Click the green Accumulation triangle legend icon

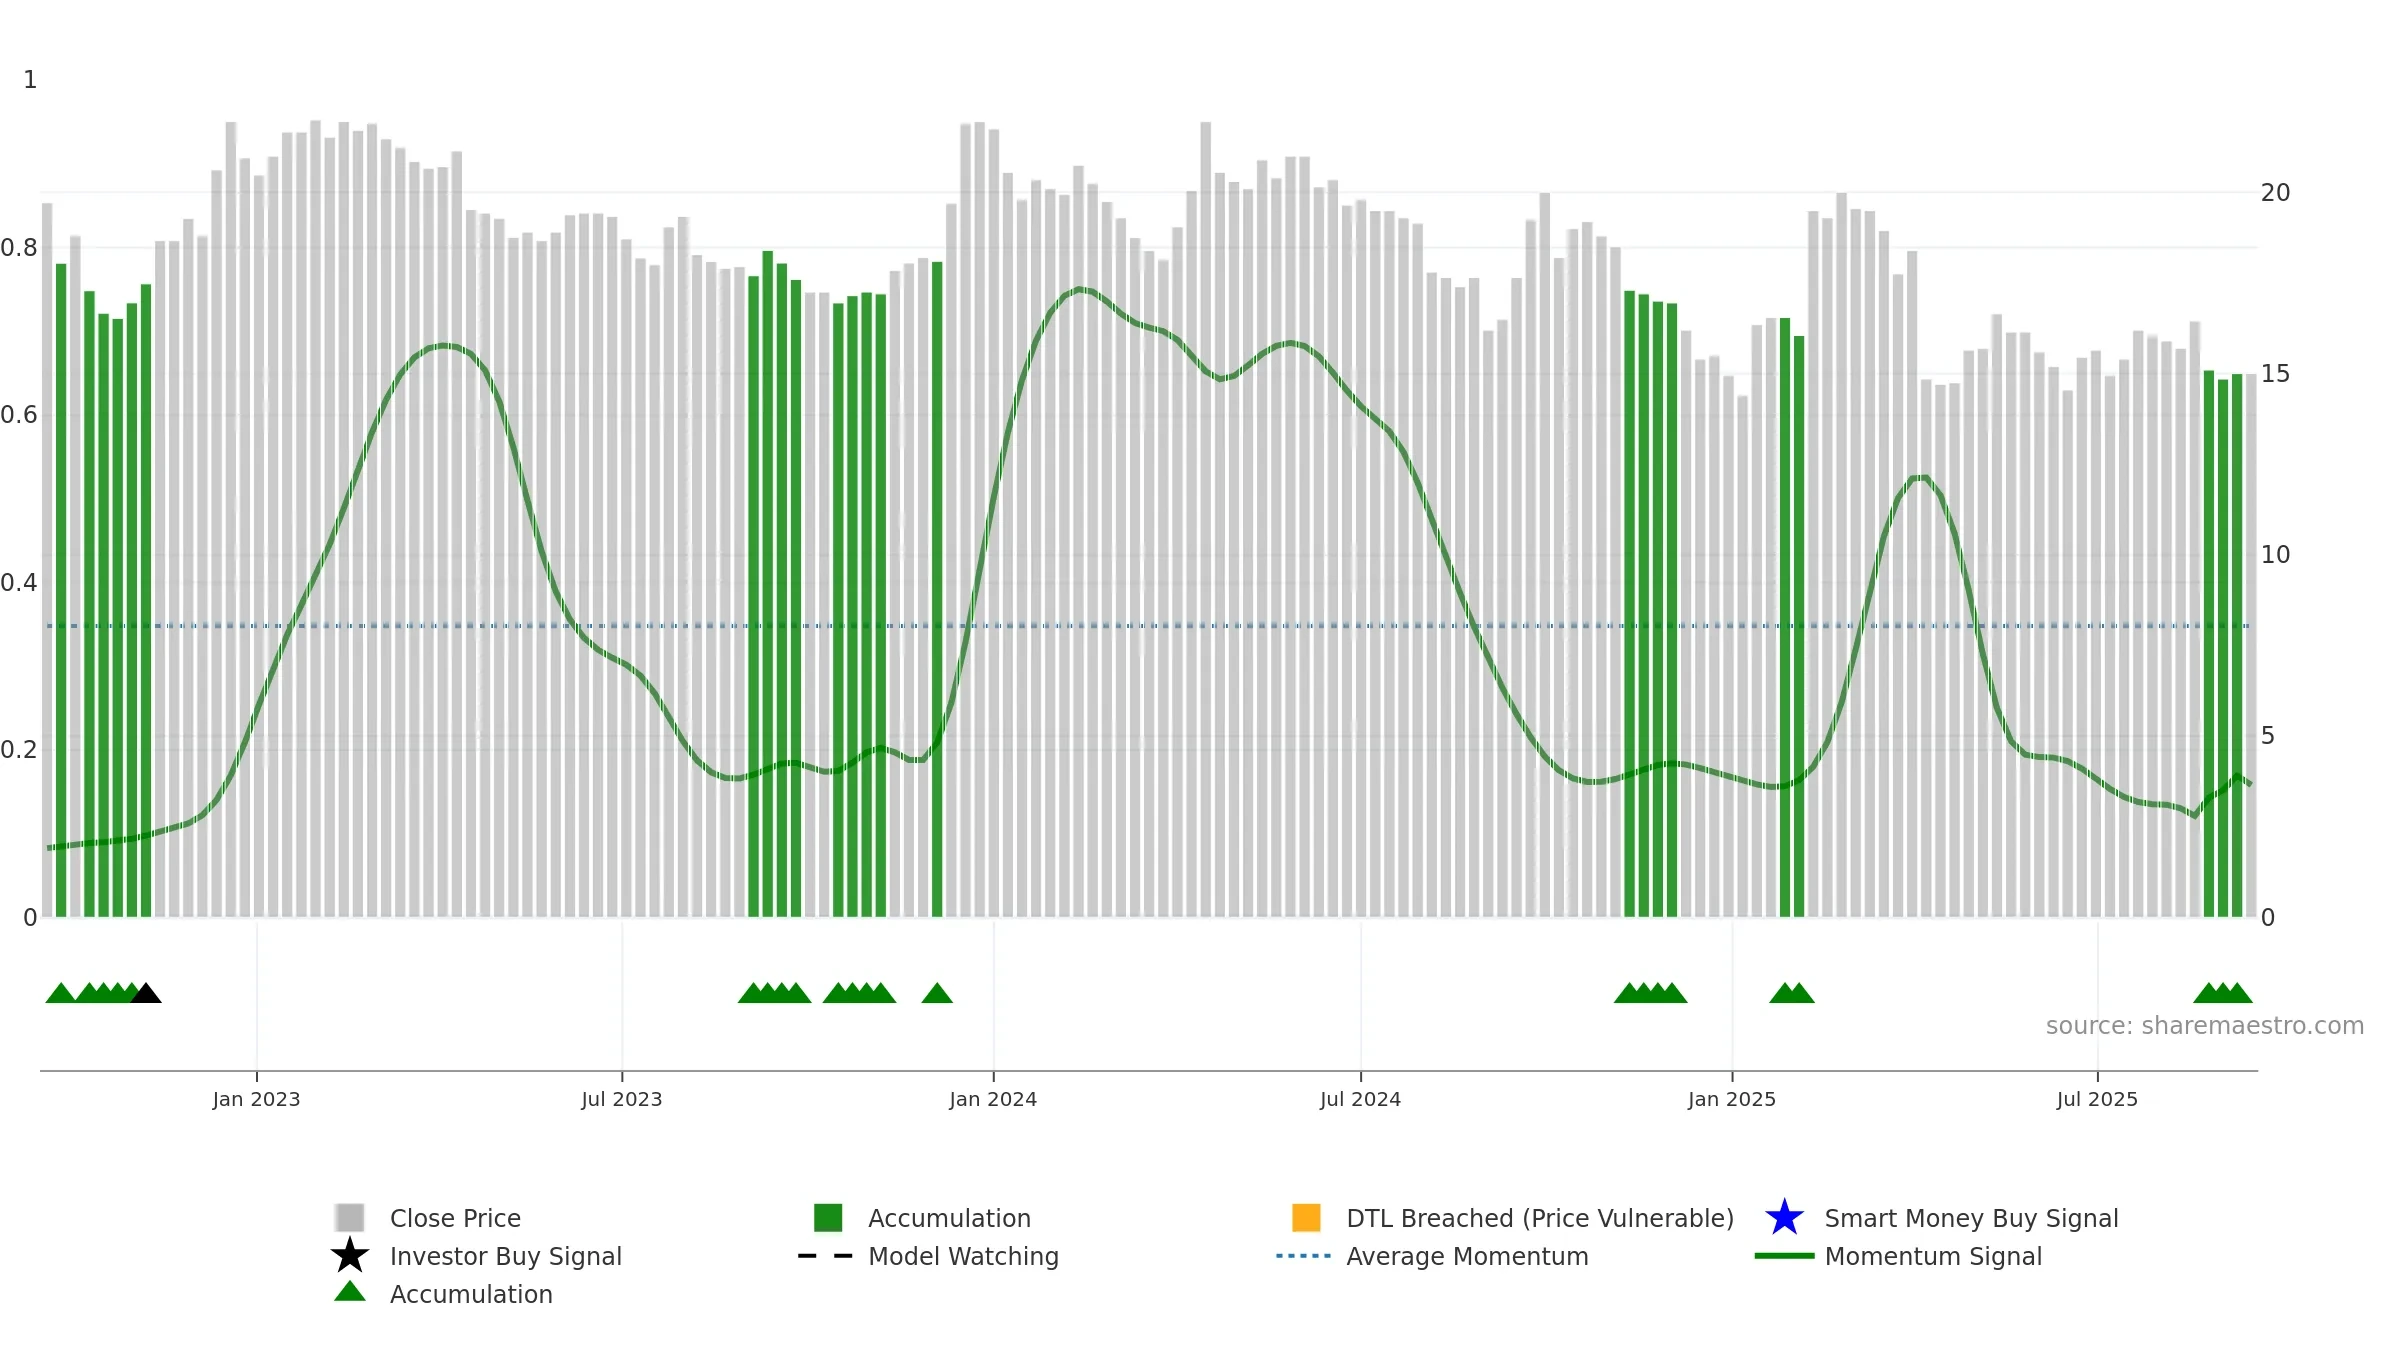coord(350,1292)
